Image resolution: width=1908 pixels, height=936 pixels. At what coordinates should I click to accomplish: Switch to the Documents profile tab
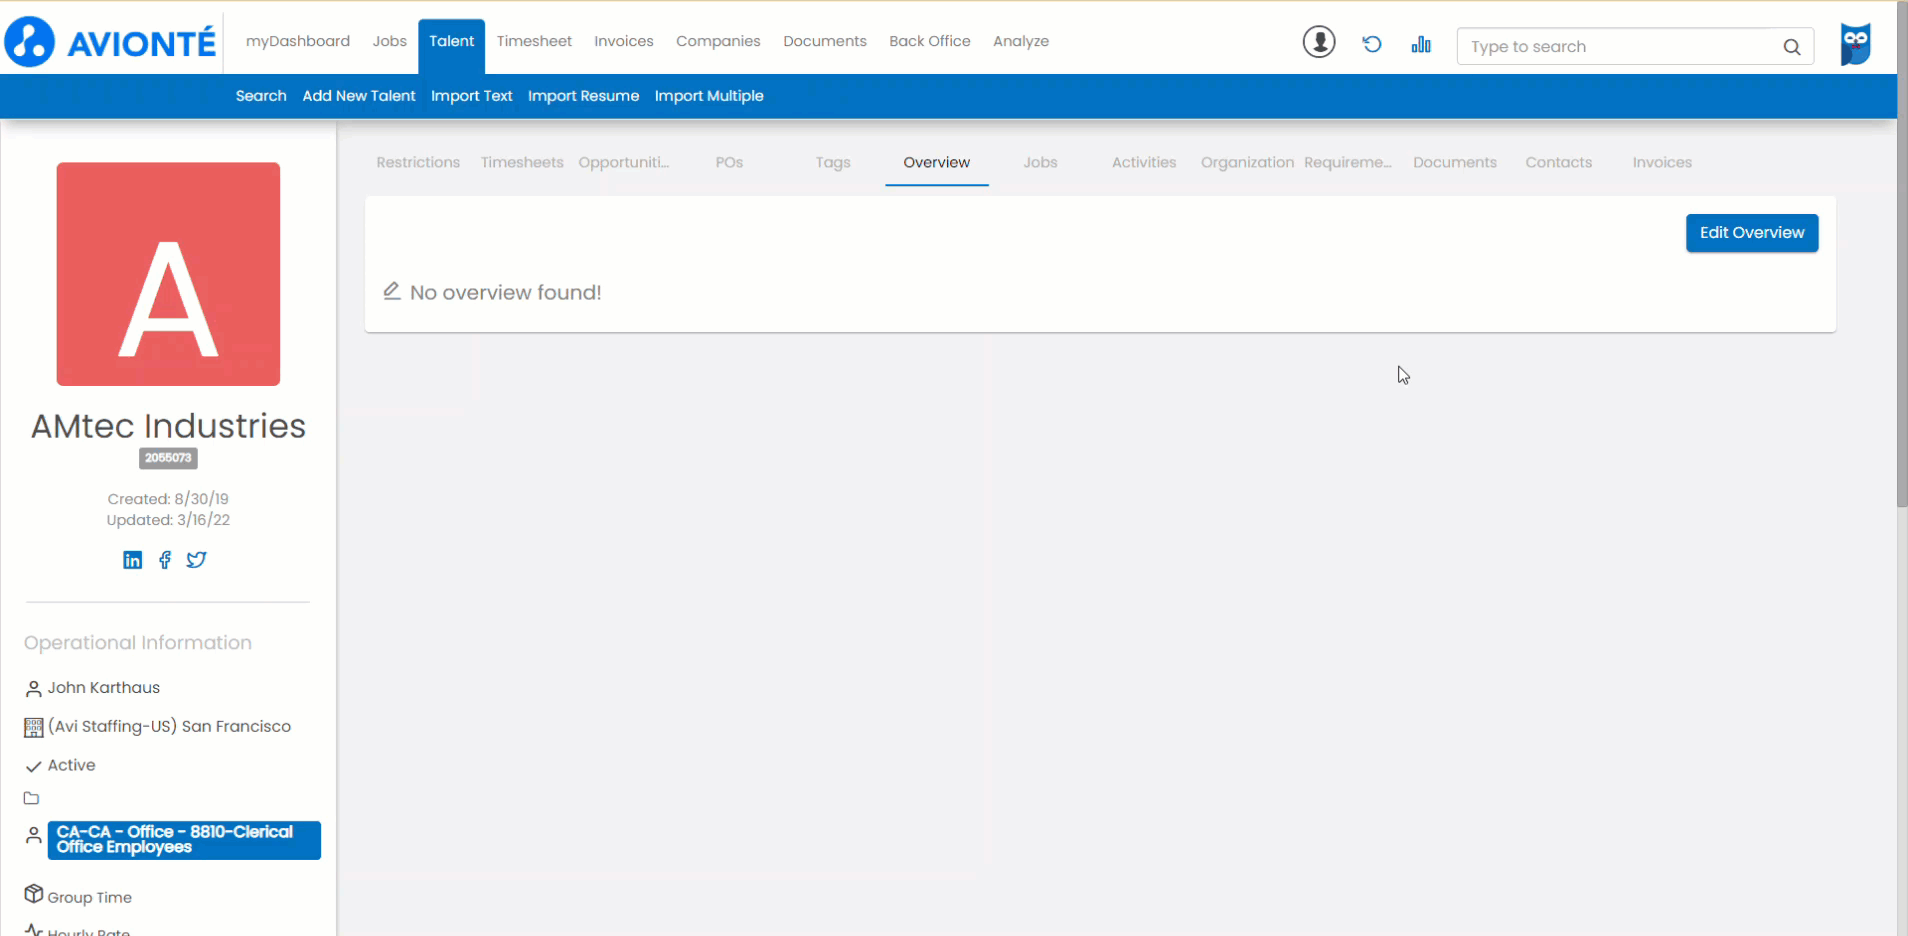coord(1455,162)
